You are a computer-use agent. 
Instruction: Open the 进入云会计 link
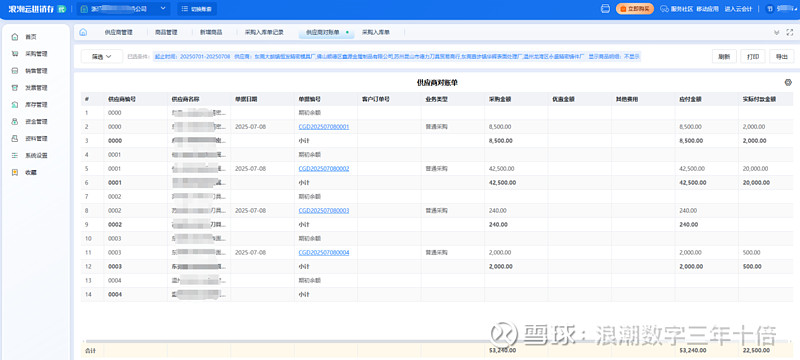[738, 9]
